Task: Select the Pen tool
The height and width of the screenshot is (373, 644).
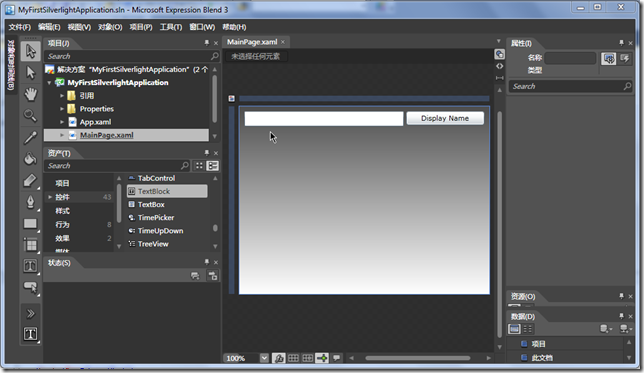Action: click(x=30, y=202)
